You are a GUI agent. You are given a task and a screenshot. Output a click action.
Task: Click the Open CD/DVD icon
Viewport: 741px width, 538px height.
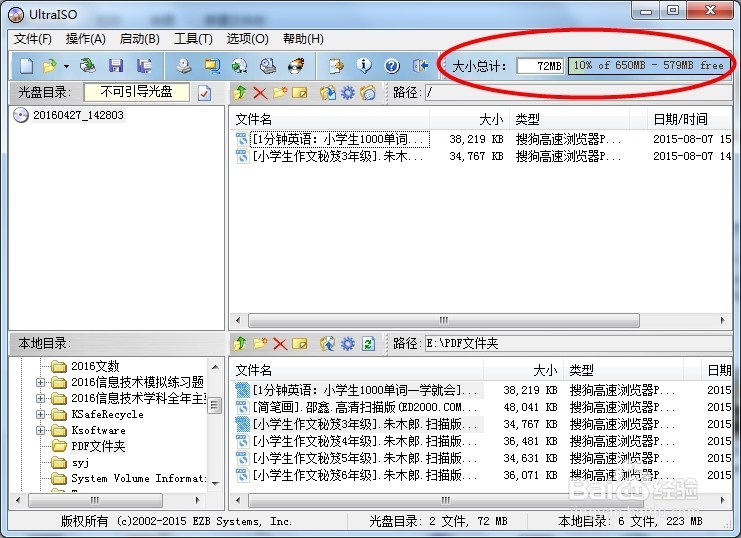pyautogui.click(x=87, y=66)
